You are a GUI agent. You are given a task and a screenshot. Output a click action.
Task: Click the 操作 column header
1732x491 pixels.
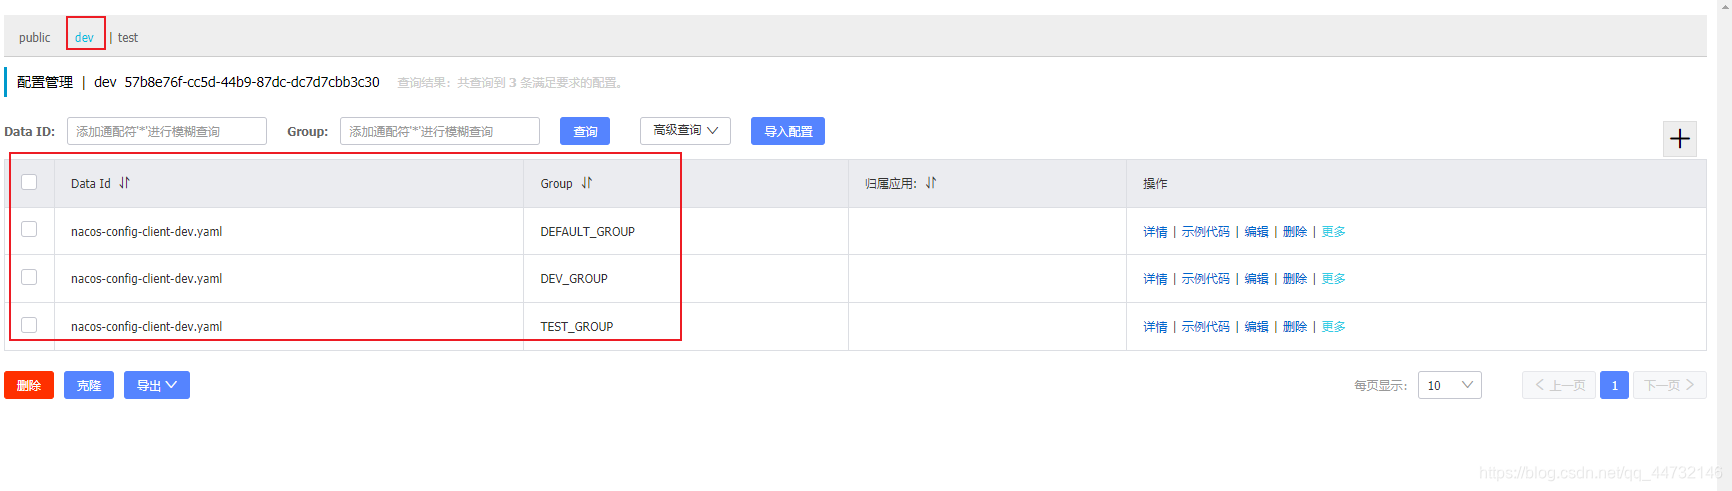tap(1155, 184)
